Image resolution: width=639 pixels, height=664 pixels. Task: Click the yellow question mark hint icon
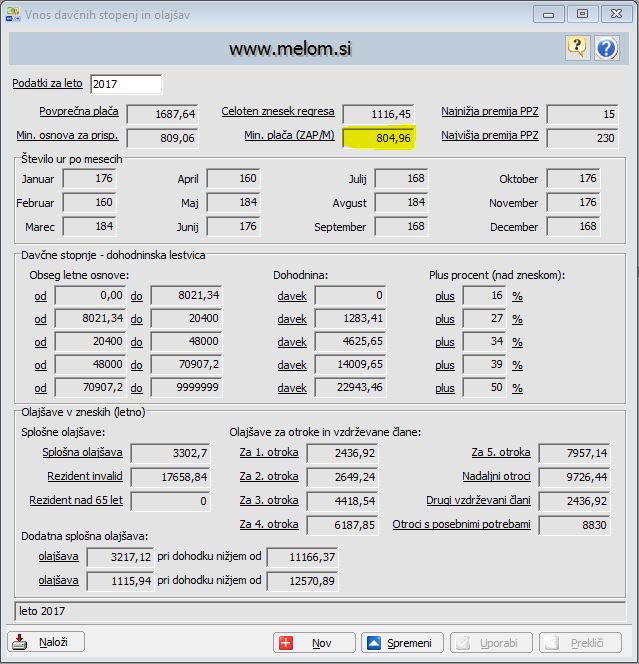pos(577,47)
